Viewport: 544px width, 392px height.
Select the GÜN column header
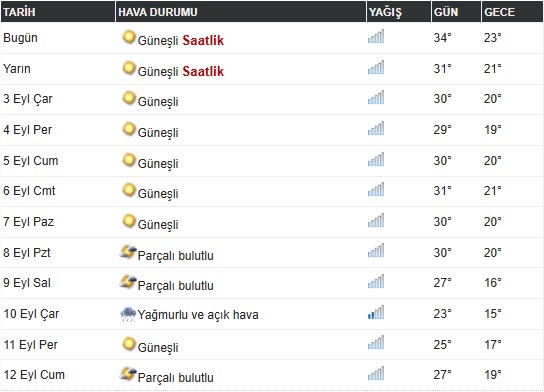pos(456,12)
